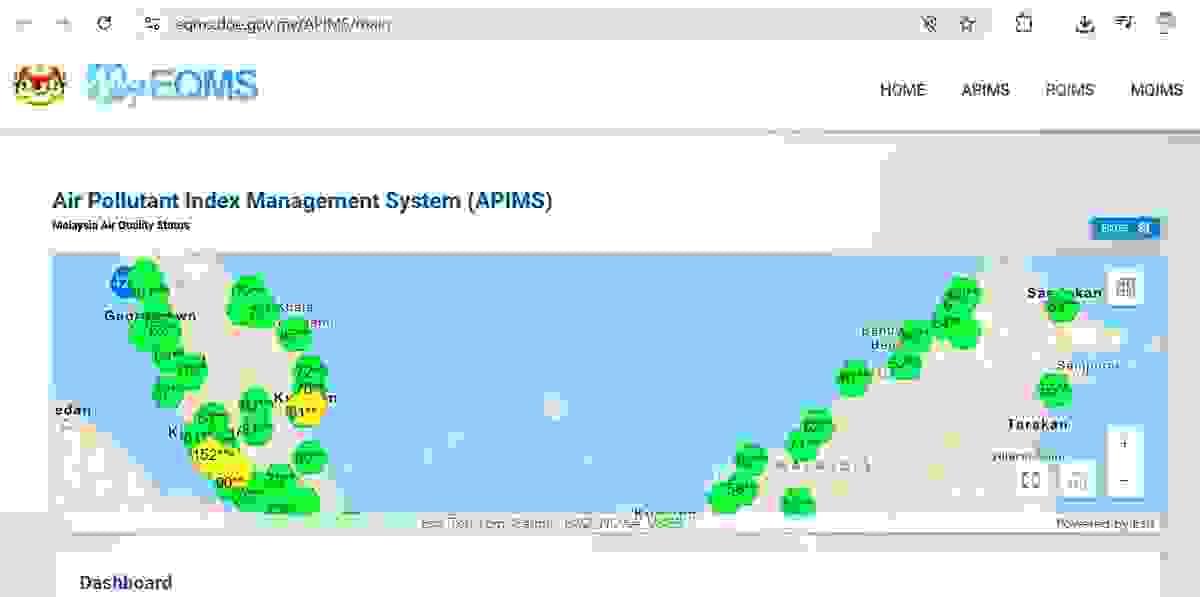Go back with the browser back arrow
1200x597 pixels.
22,24
